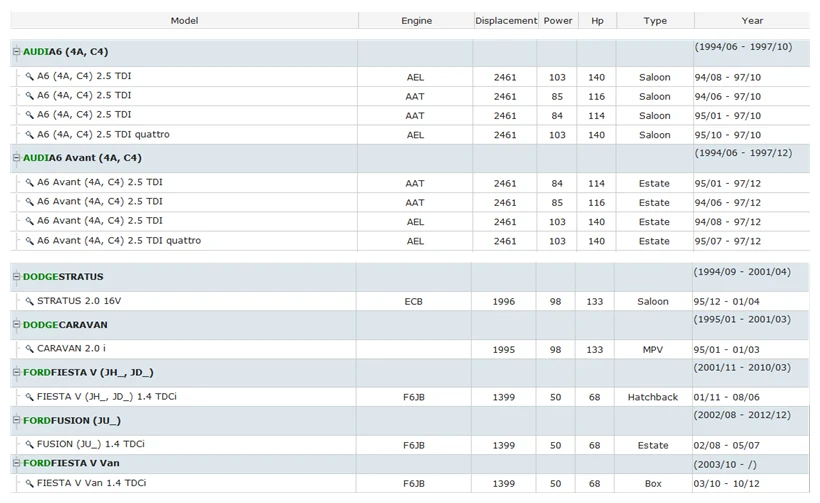
Task: Sort by the Hp column header
Action: [x=597, y=20]
